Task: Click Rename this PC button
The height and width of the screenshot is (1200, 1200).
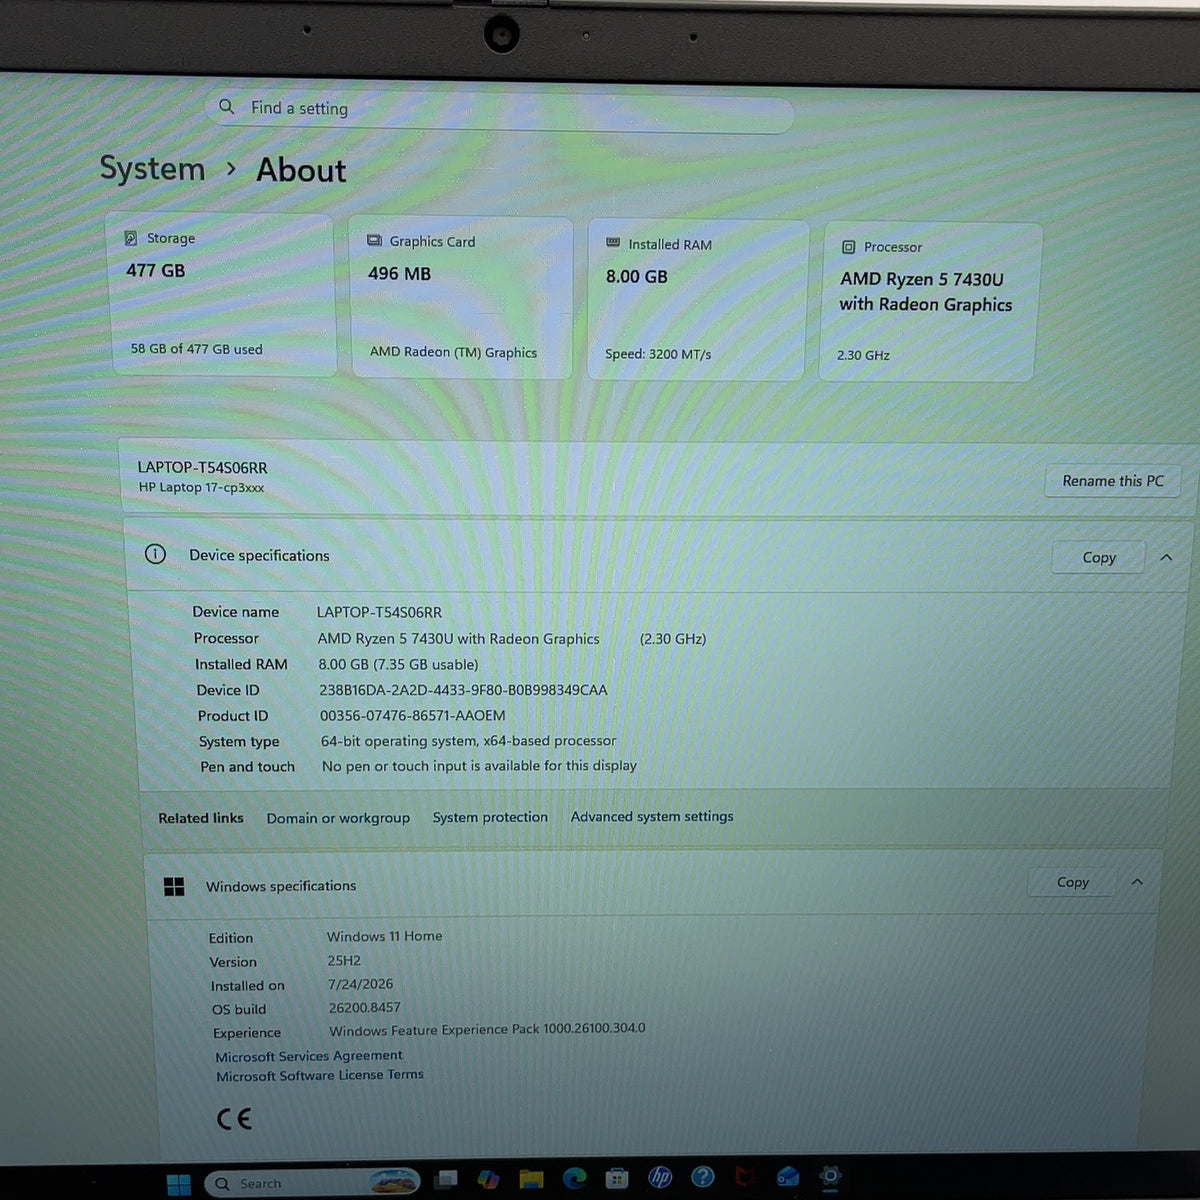Action: tap(1113, 481)
